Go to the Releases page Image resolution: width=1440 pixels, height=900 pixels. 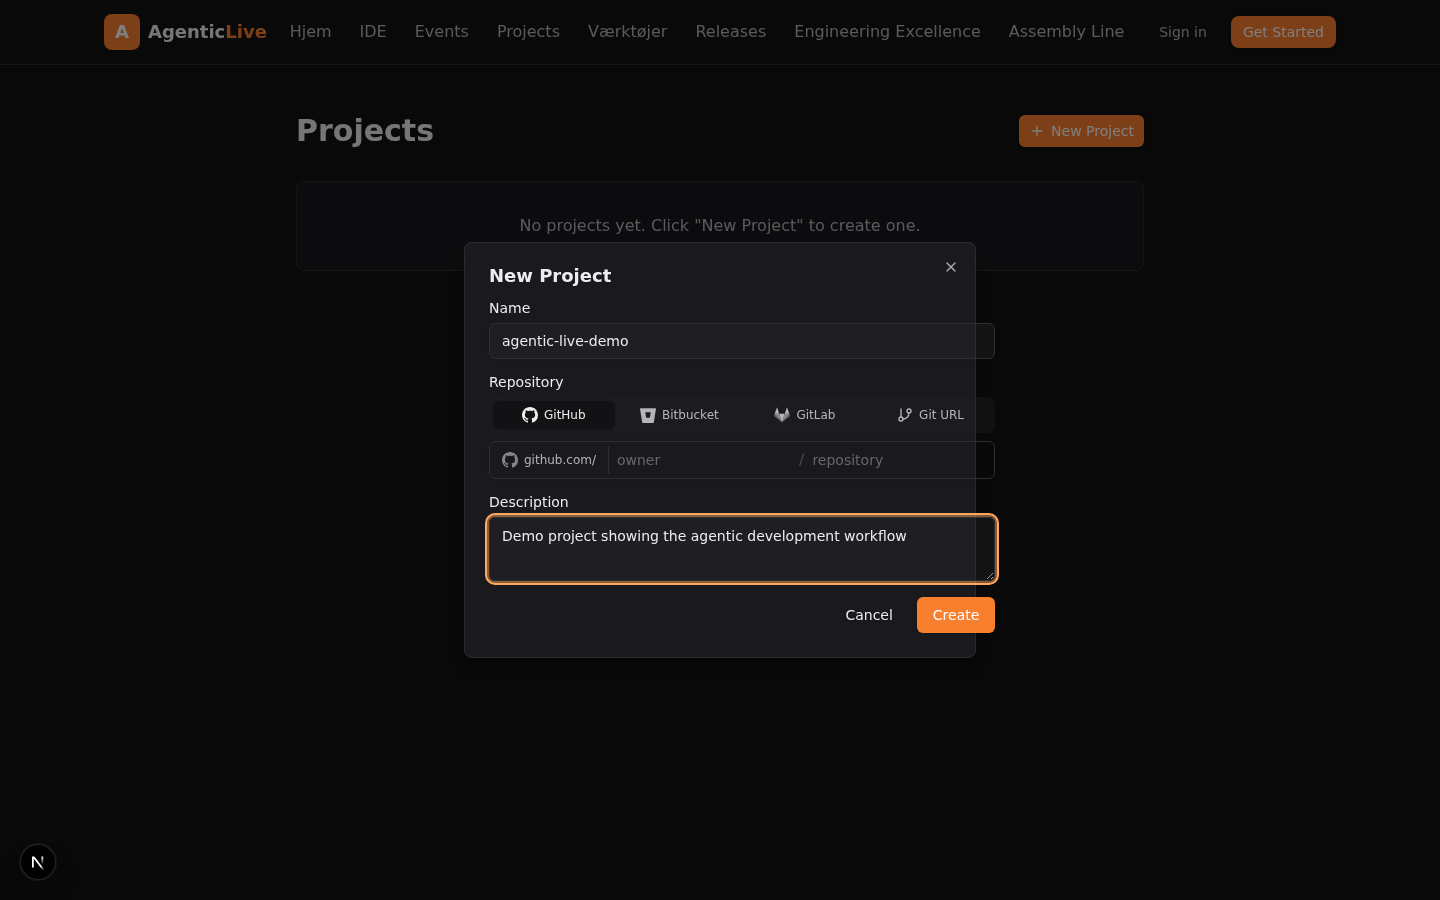730,32
